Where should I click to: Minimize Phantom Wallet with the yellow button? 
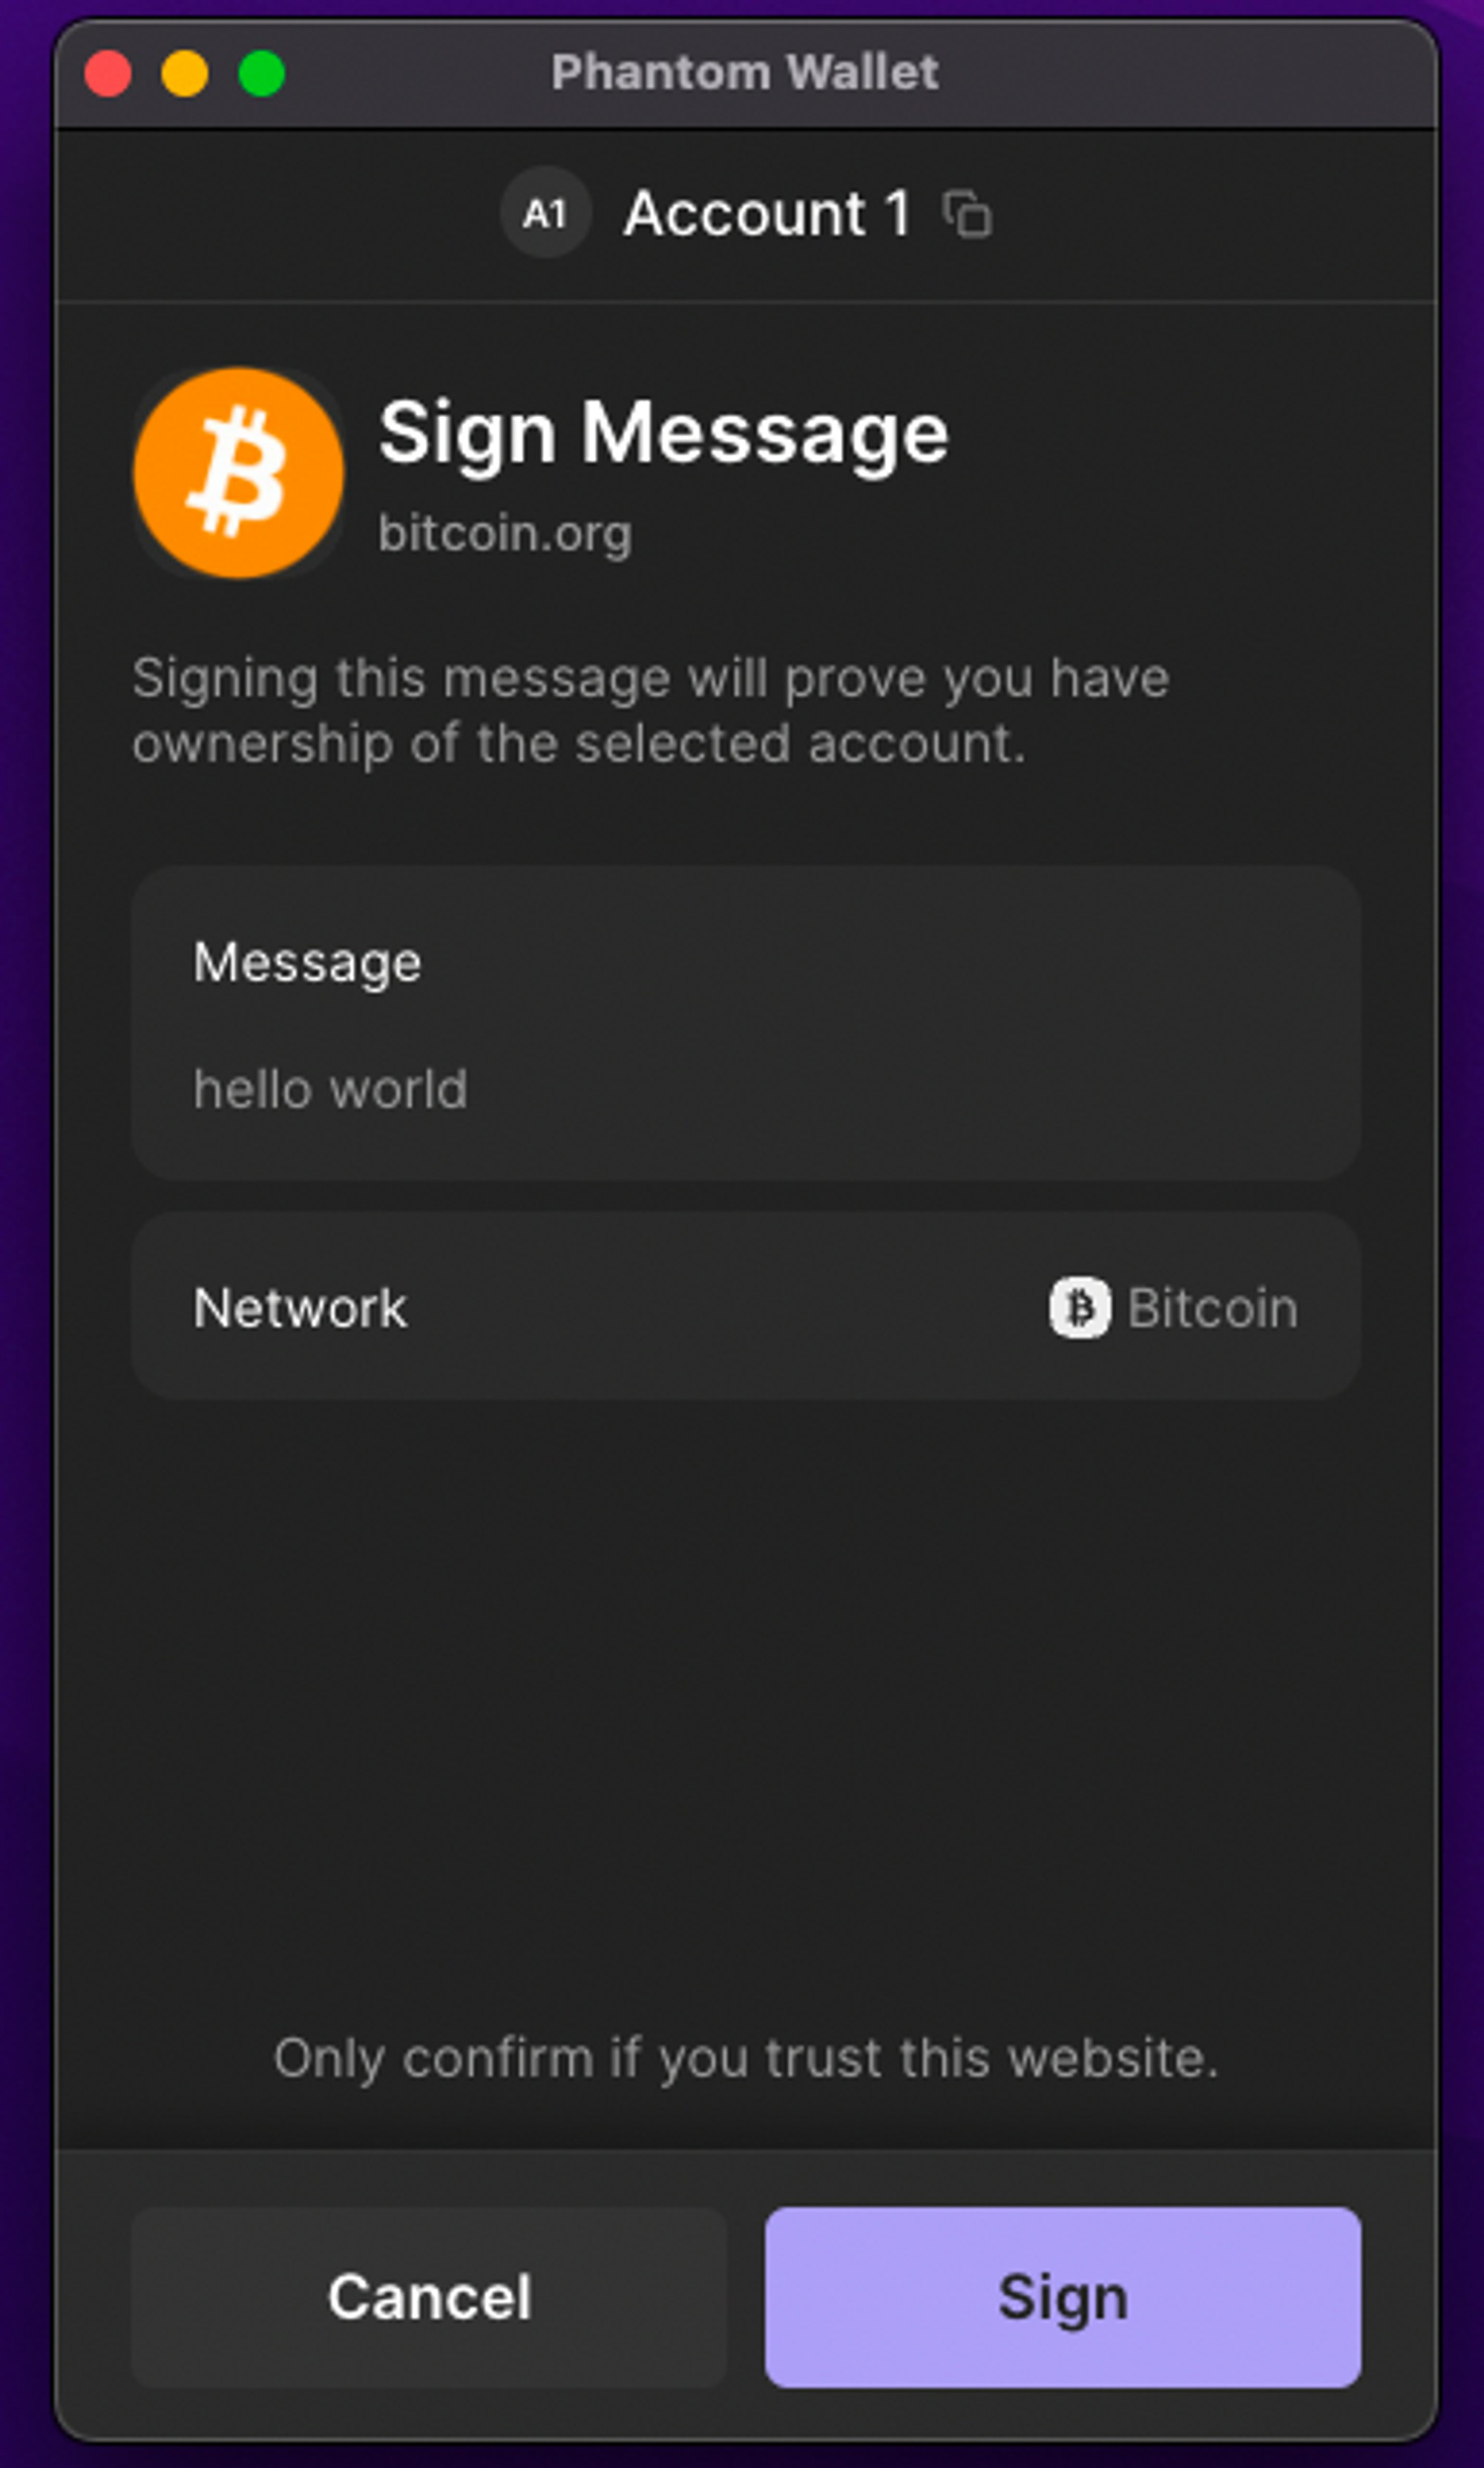click(x=184, y=71)
